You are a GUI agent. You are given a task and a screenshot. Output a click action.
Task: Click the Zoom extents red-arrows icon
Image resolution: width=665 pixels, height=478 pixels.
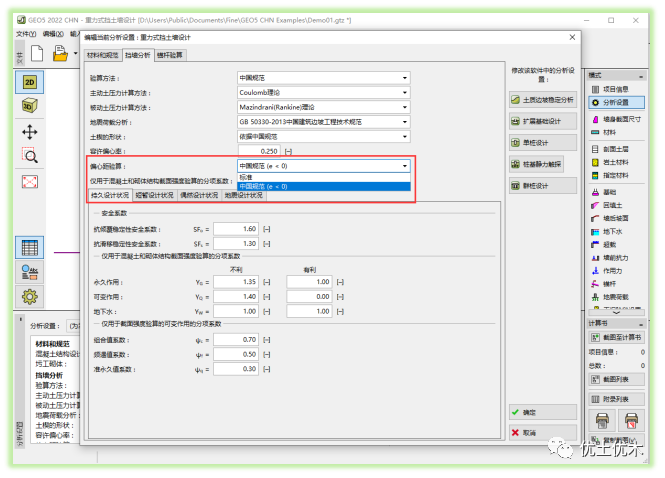coord(30,182)
